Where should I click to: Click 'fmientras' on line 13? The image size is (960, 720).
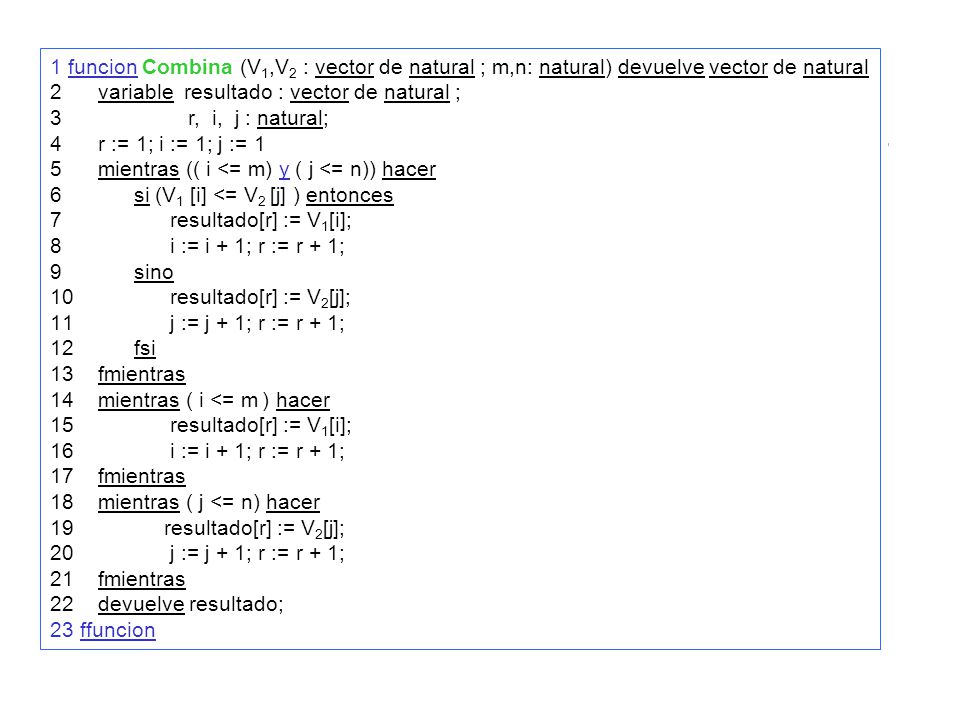(x=141, y=374)
